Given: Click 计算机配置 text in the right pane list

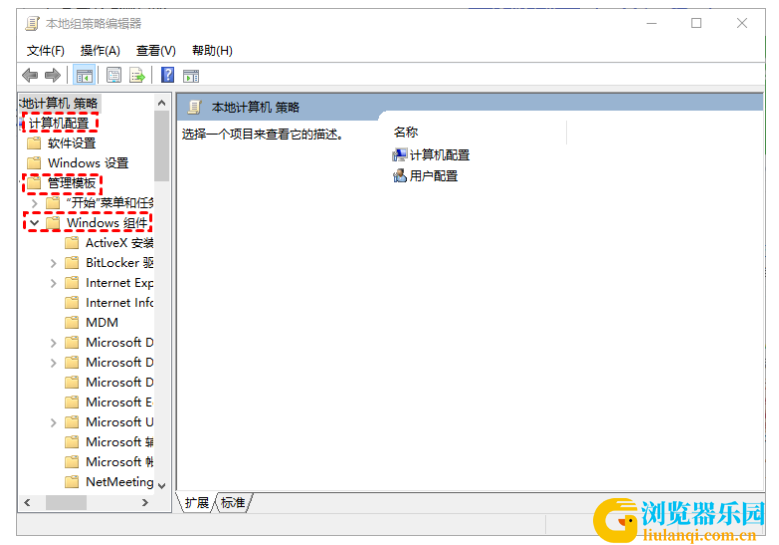Looking at the screenshot, I should [440, 155].
